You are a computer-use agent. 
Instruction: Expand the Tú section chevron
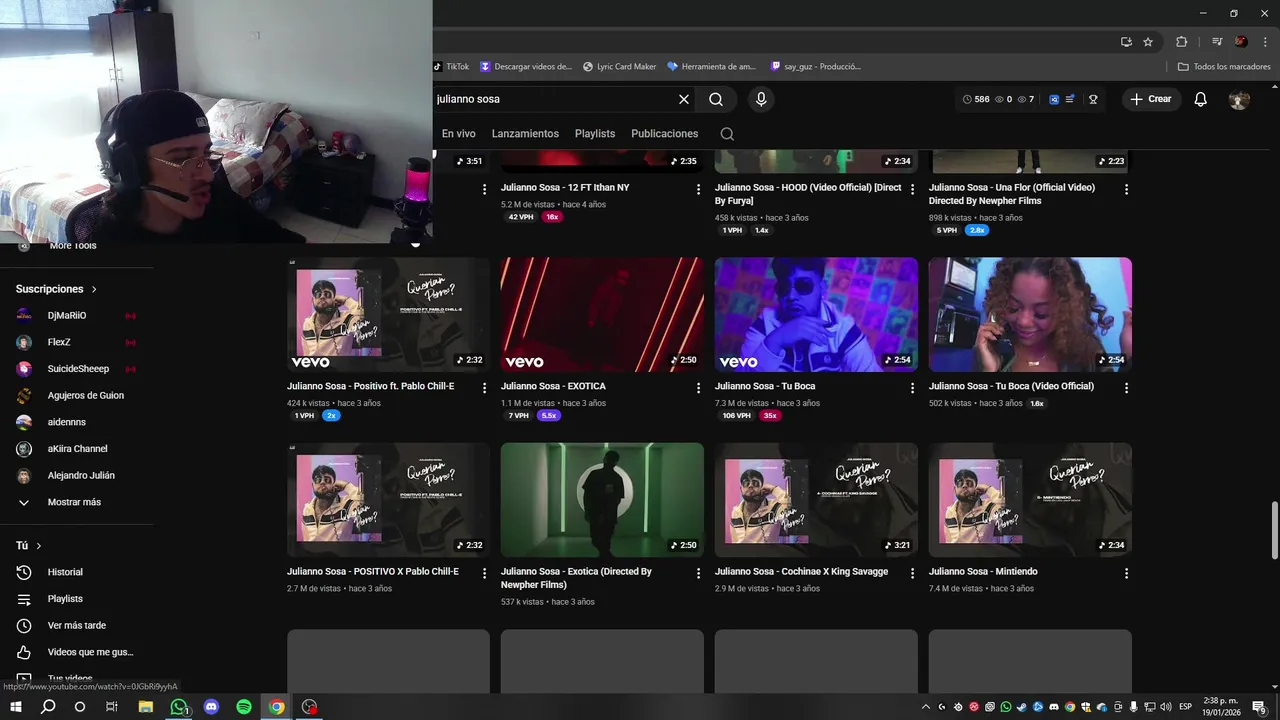click(39, 546)
